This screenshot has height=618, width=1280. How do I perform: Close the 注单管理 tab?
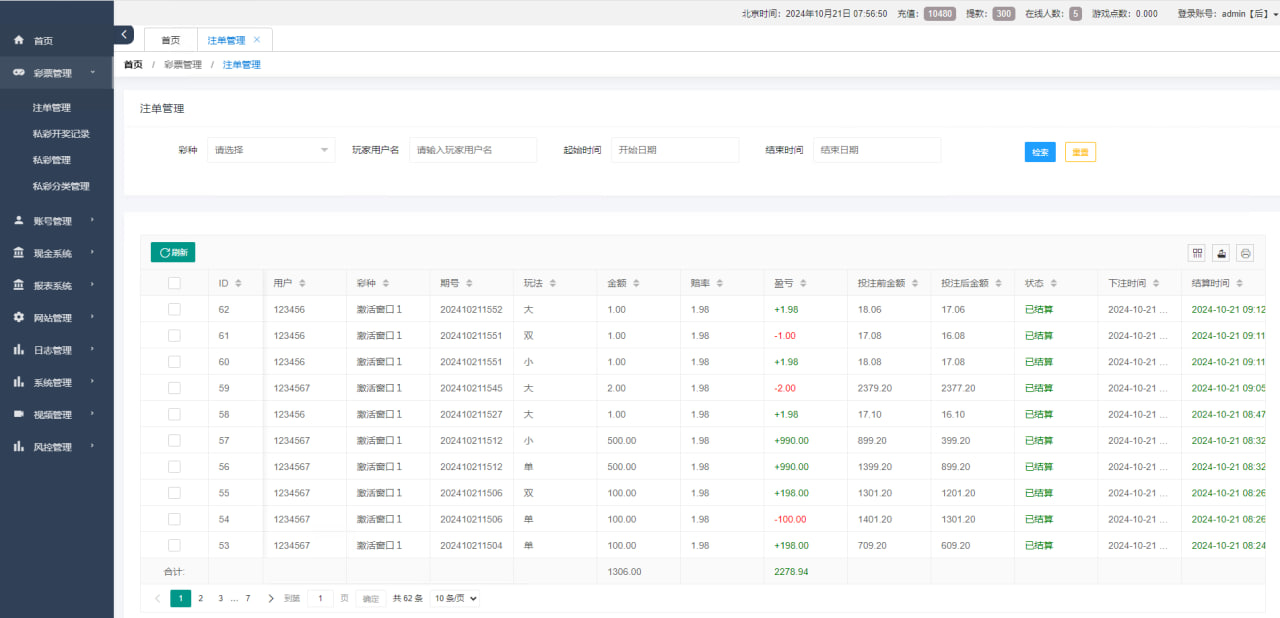tap(257, 40)
